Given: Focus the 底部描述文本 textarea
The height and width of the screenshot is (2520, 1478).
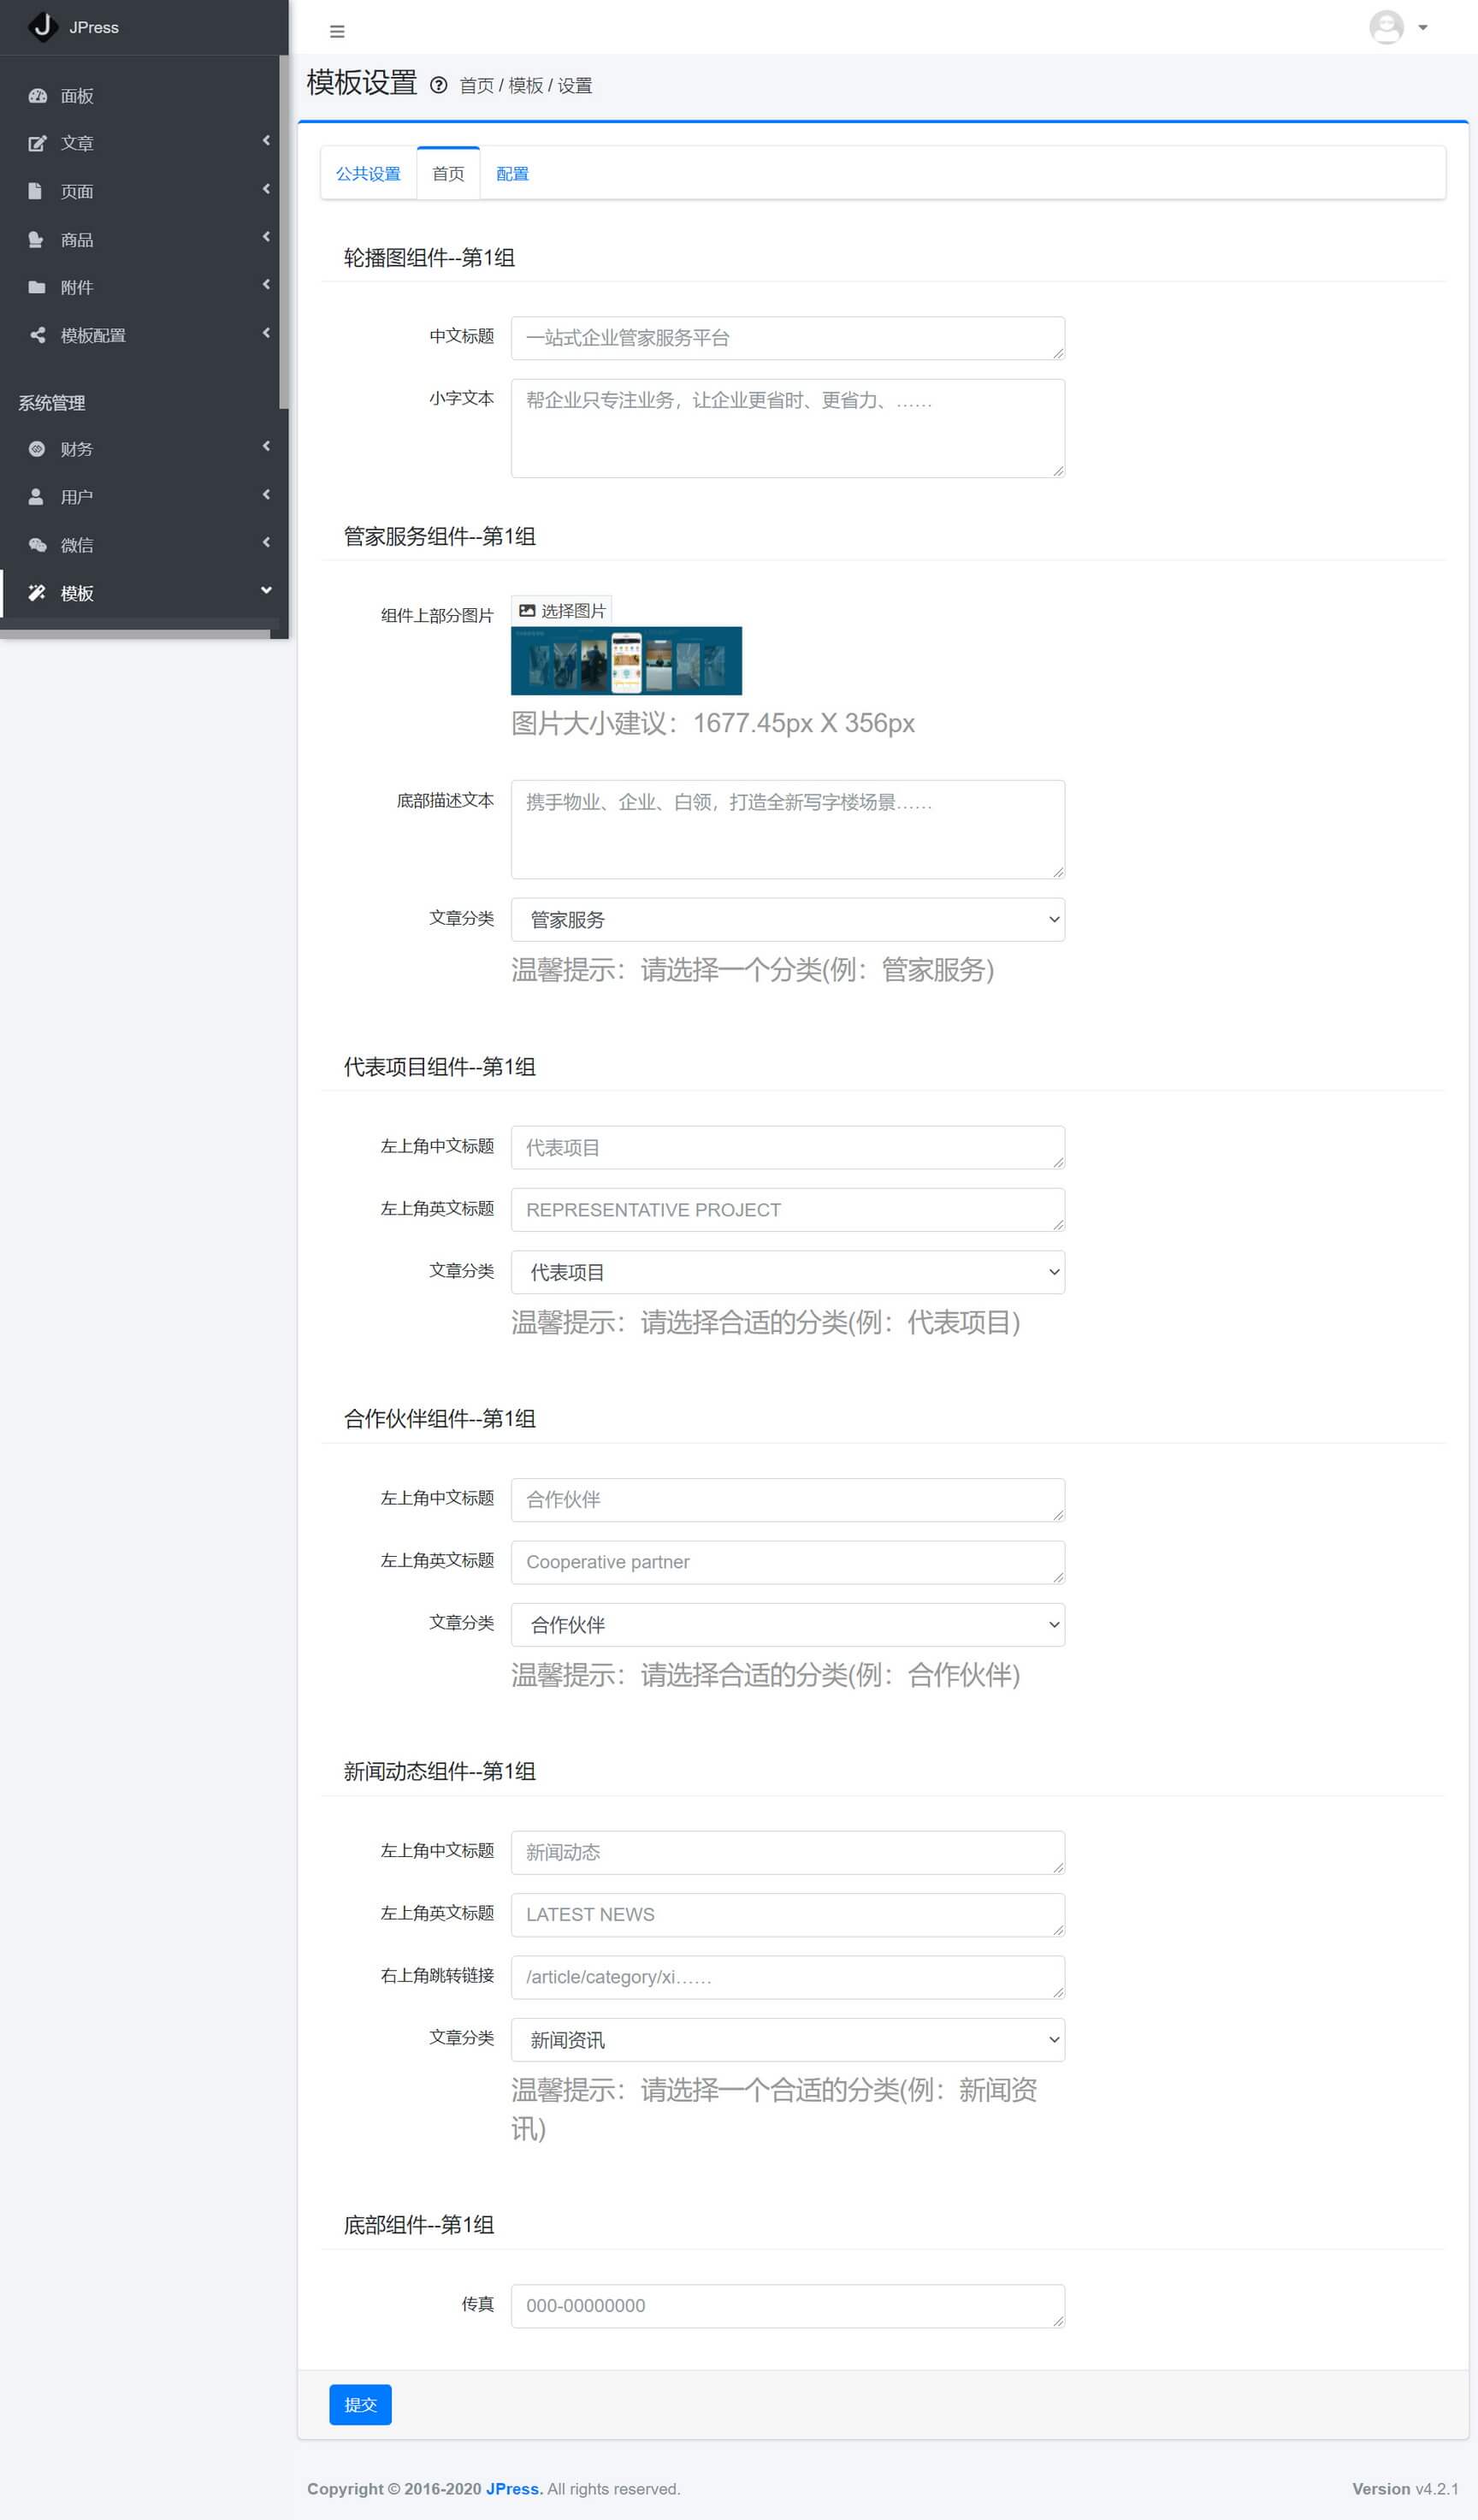Looking at the screenshot, I should [x=788, y=830].
